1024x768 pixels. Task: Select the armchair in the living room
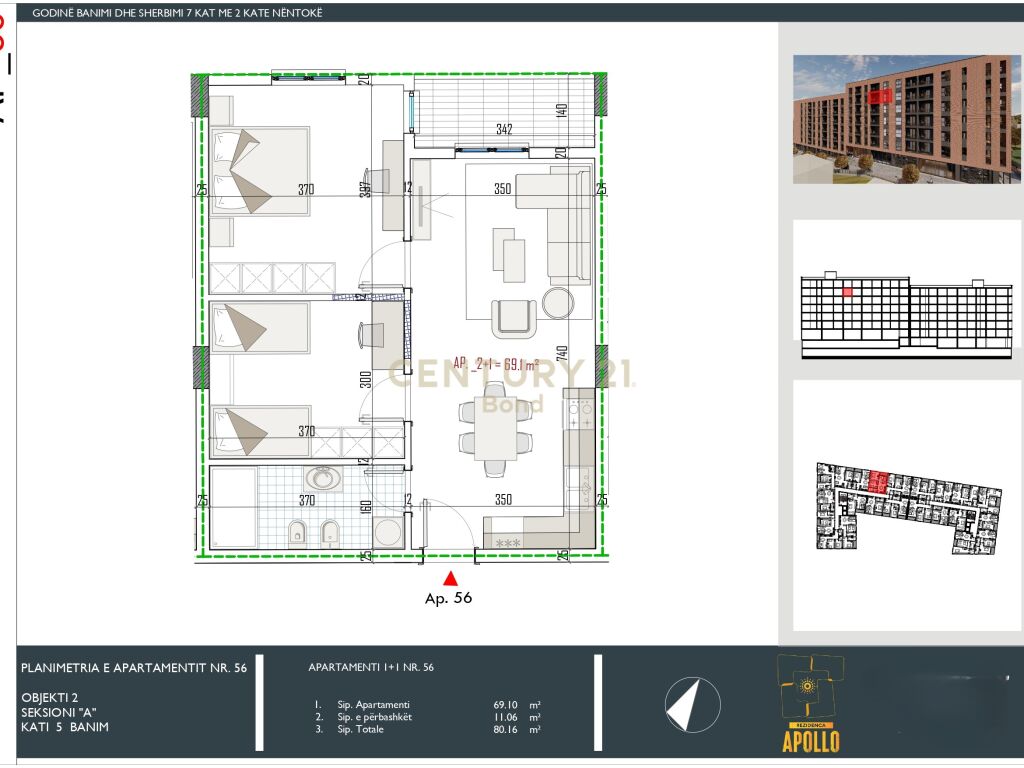coord(514,316)
